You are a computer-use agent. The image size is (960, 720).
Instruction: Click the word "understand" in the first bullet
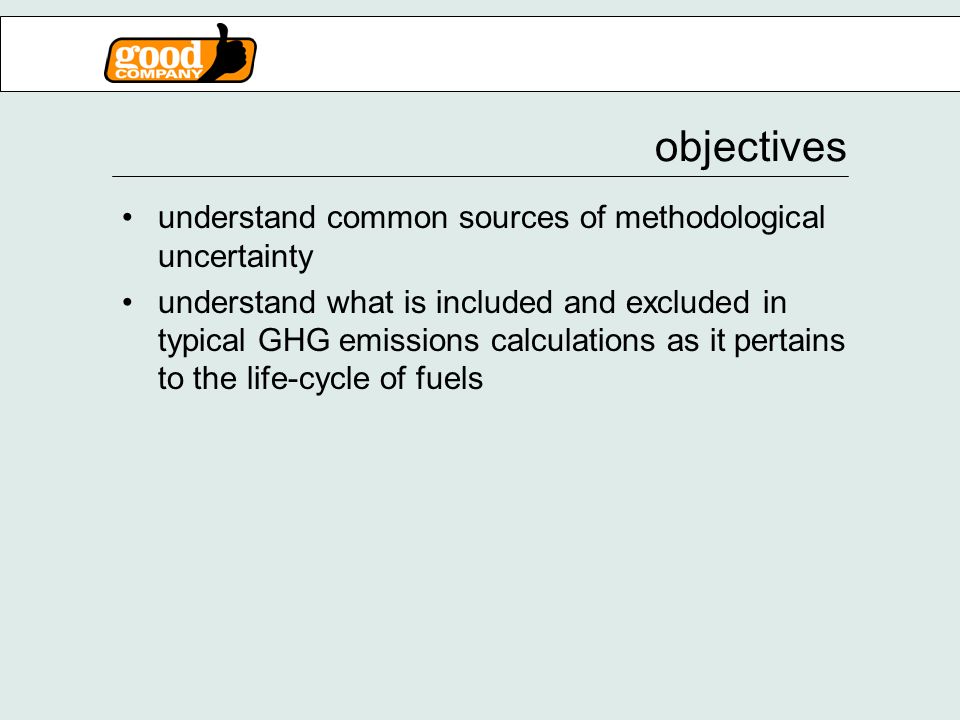(x=237, y=218)
